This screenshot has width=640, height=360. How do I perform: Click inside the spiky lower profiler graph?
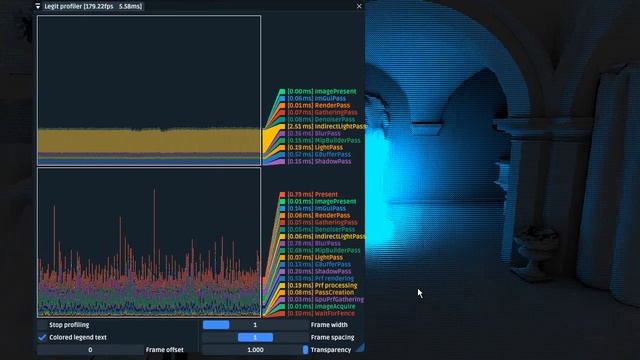[149, 242]
